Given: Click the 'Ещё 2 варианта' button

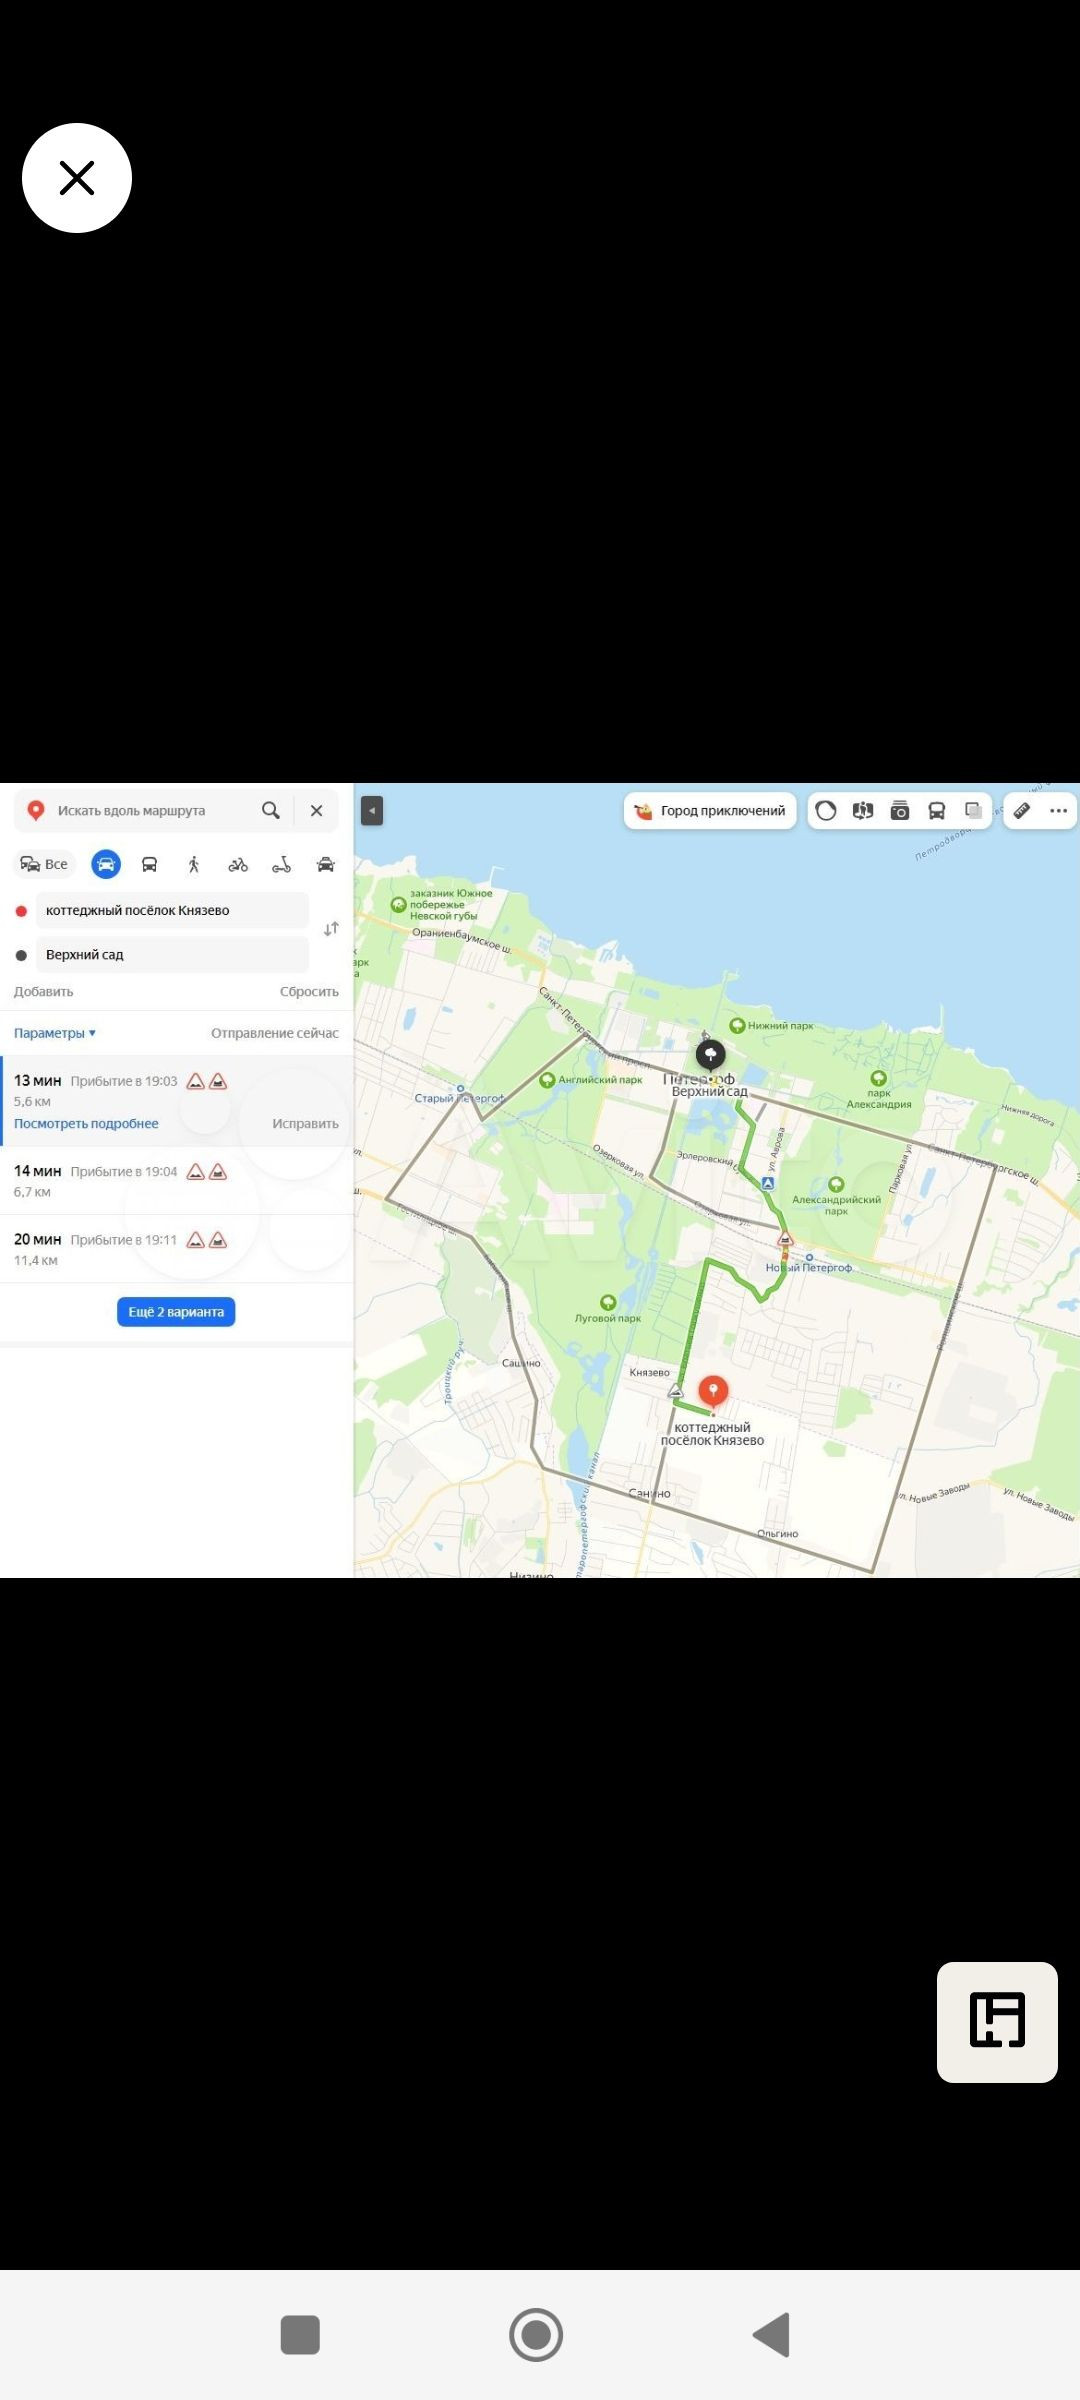Looking at the screenshot, I should (176, 1312).
